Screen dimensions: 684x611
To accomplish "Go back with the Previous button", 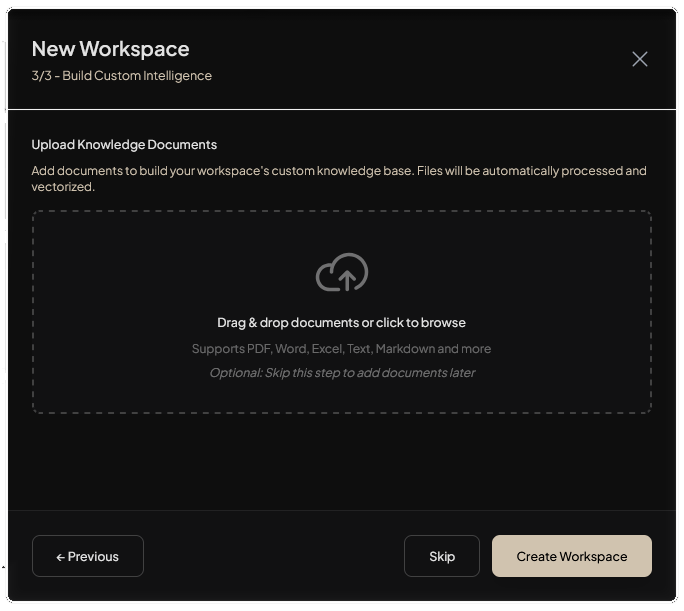I will pyautogui.click(x=88, y=556).
